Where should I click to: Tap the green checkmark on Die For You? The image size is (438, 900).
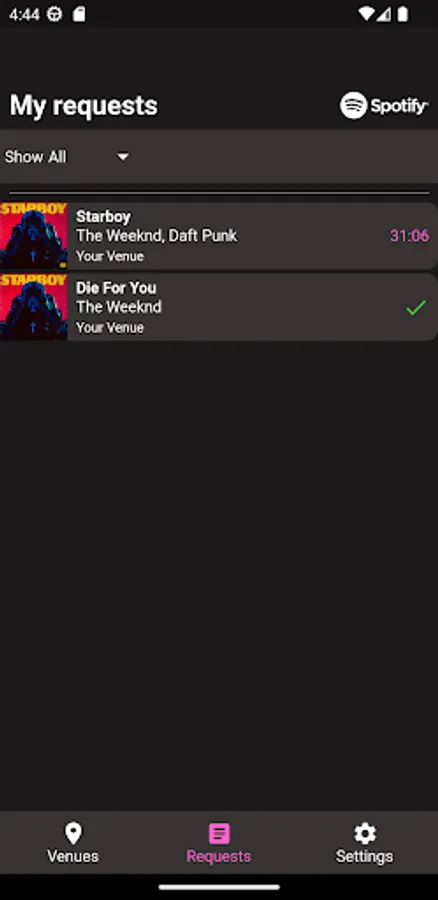(x=416, y=308)
